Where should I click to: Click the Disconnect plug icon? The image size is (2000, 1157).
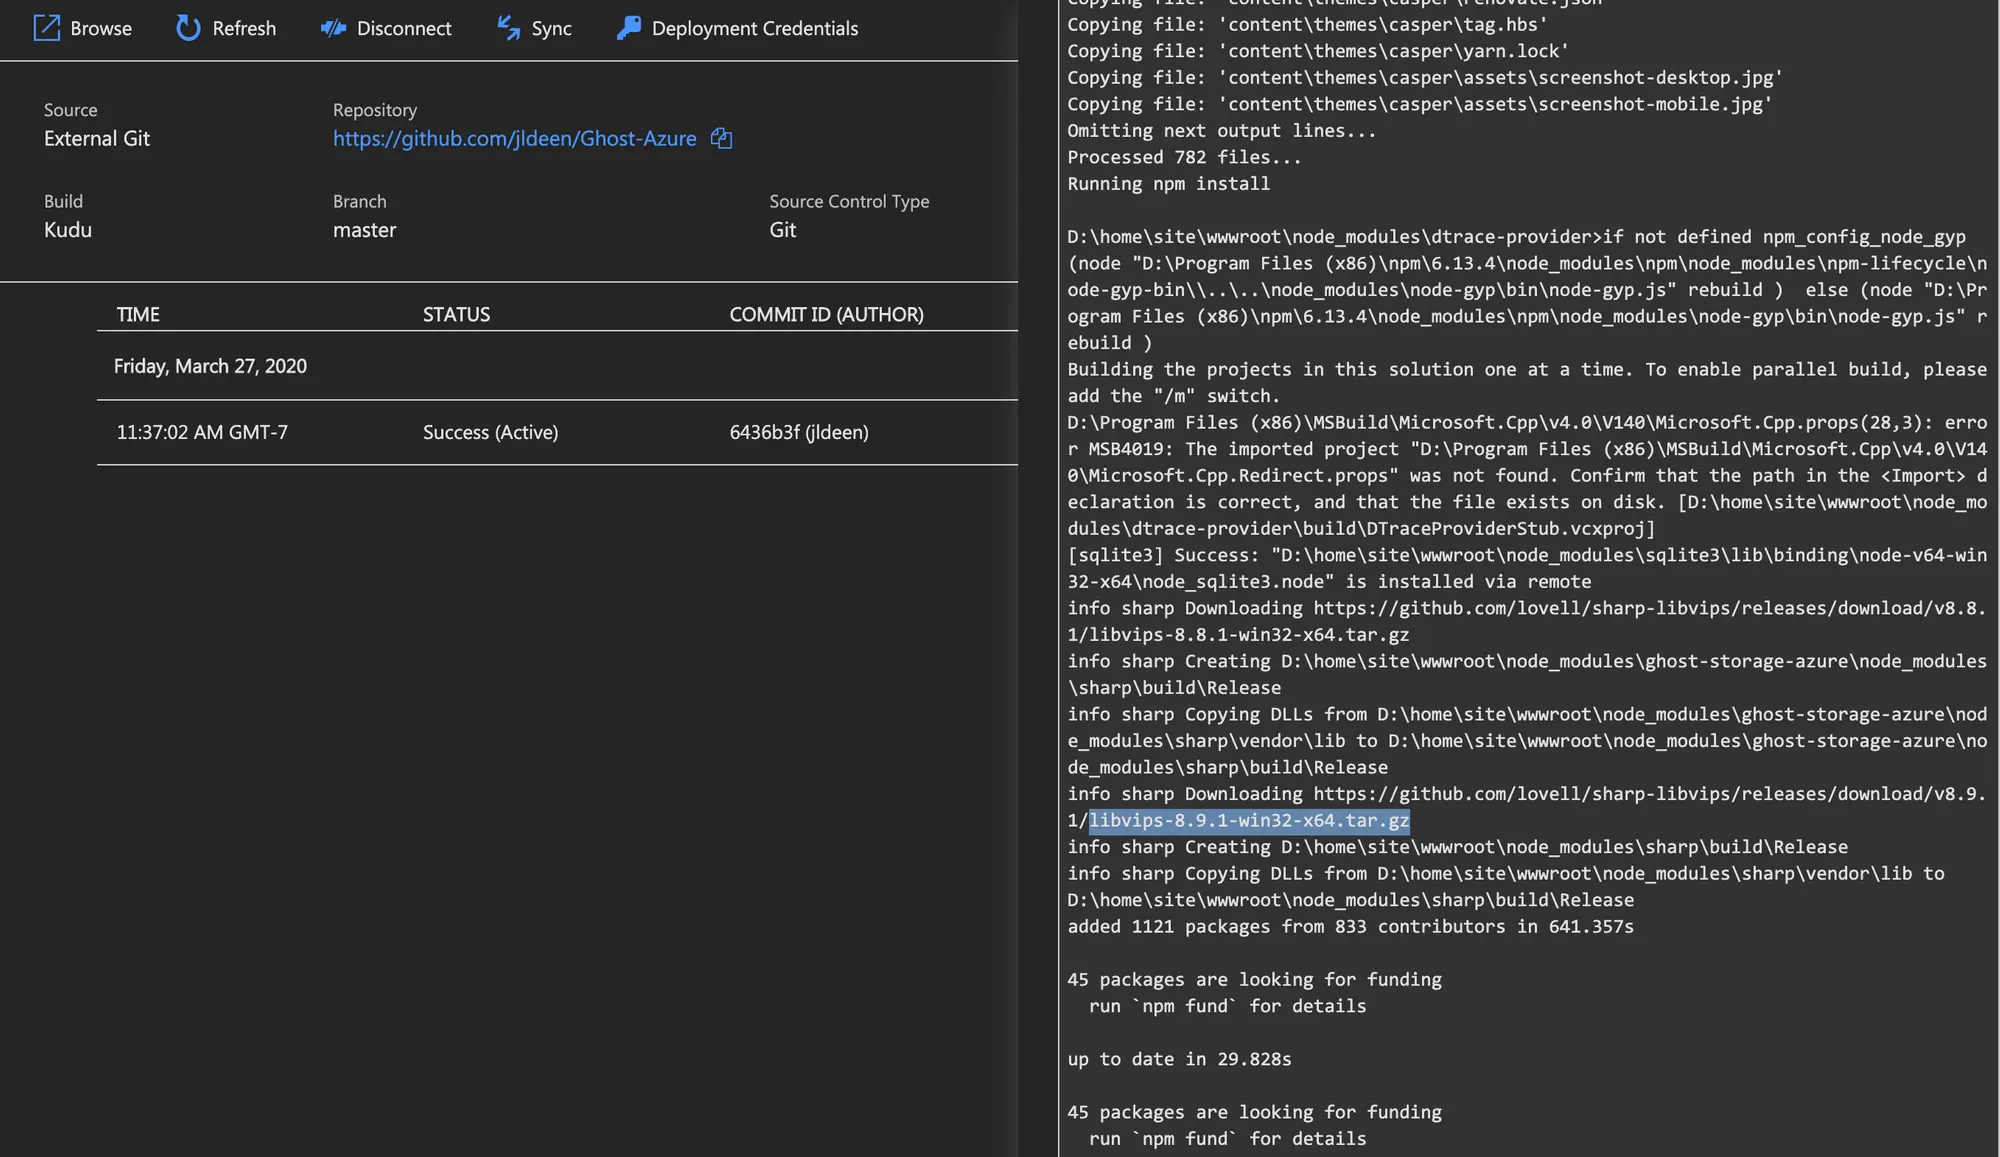tap(333, 28)
